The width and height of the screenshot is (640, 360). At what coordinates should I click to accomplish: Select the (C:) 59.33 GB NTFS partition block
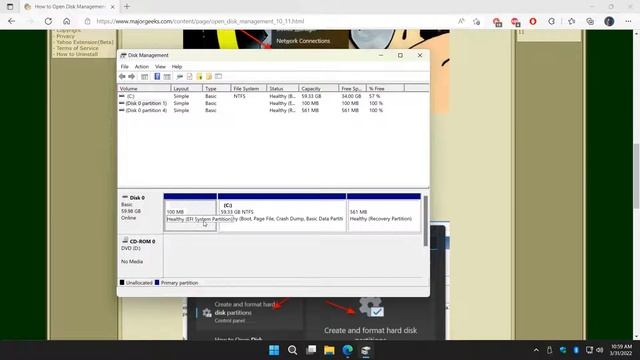(x=282, y=213)
